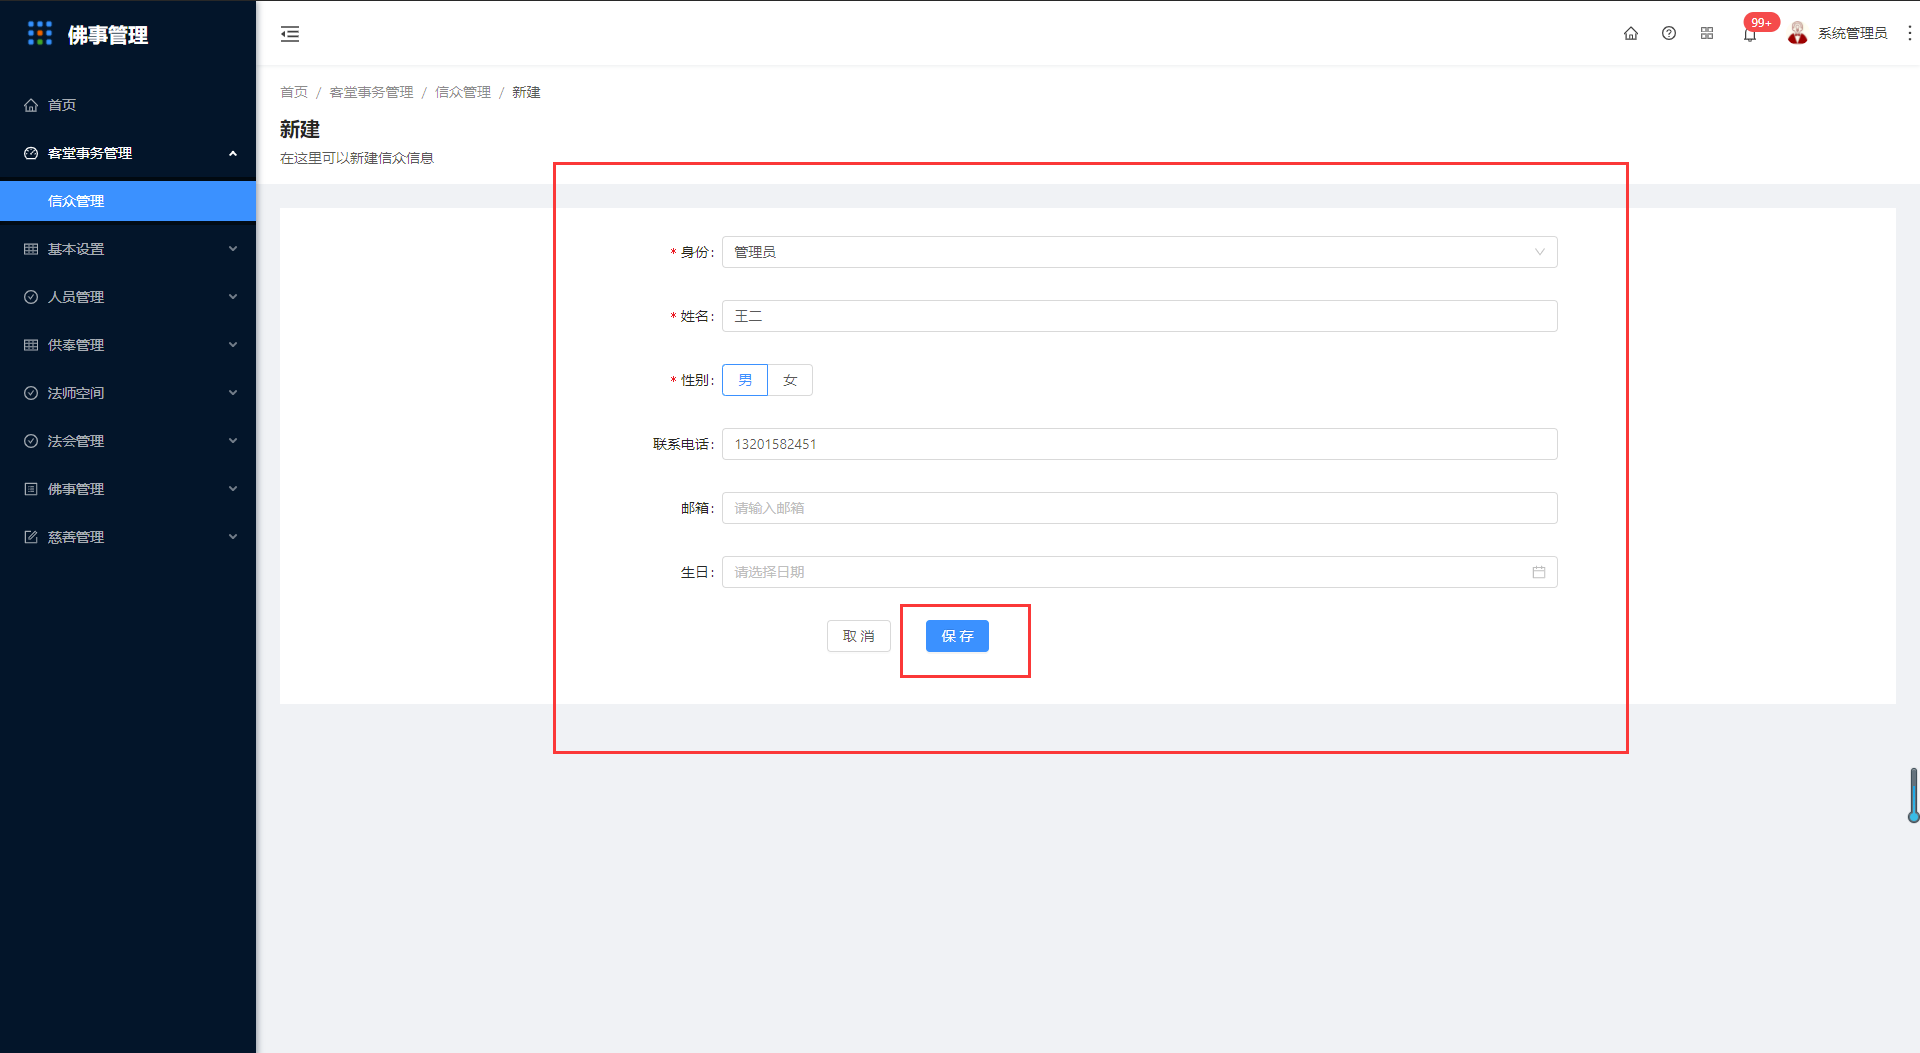
Task: Open the apps grid icon in the top bar
Action: click(1707, 33)
